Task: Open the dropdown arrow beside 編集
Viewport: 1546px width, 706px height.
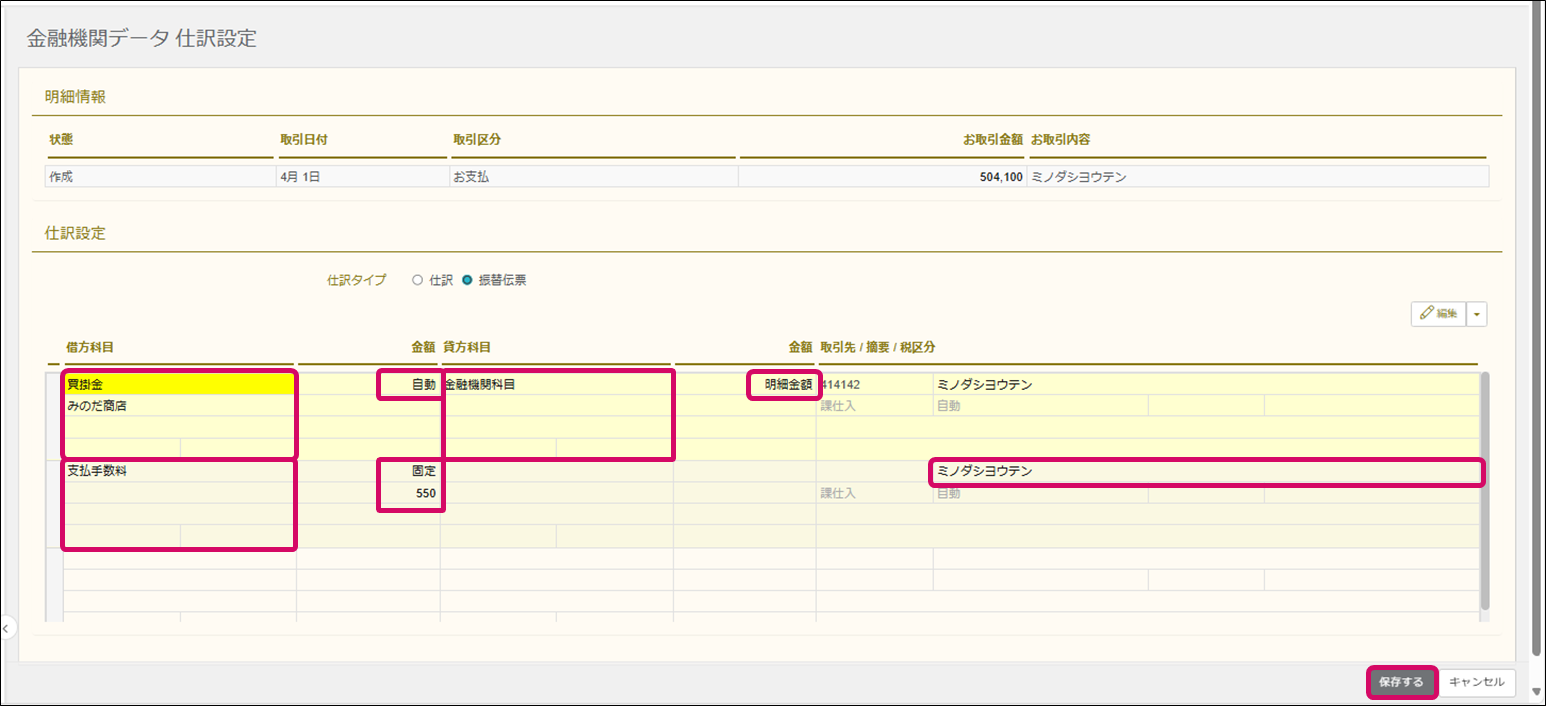Action: [x=1478, y=313]
